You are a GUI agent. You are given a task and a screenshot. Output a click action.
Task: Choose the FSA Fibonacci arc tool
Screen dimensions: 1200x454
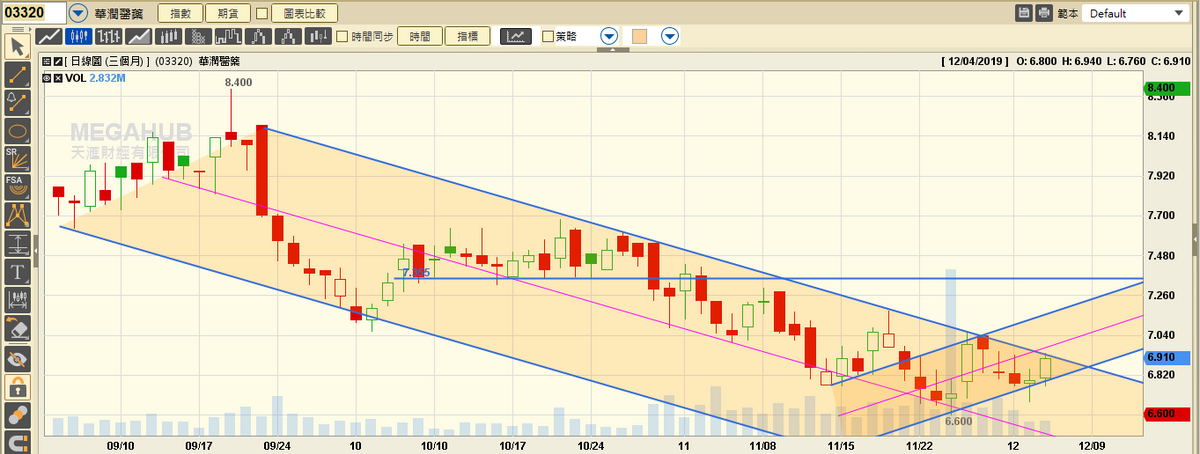pyautogui.click(x=17, y=187)
